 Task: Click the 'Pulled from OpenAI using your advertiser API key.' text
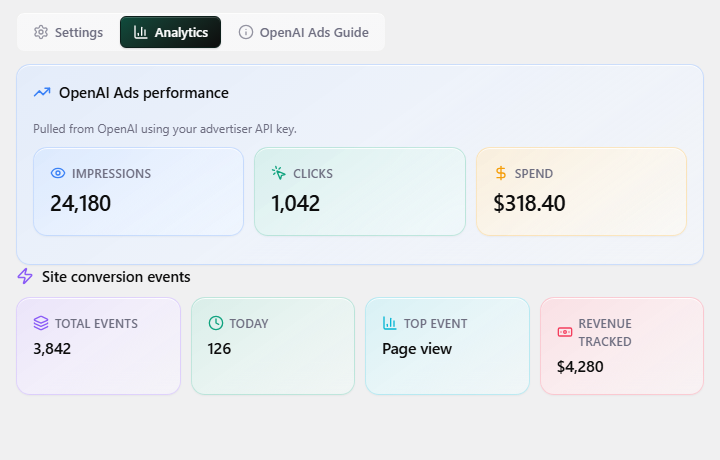pyautogui.click(x=165, y=129)
